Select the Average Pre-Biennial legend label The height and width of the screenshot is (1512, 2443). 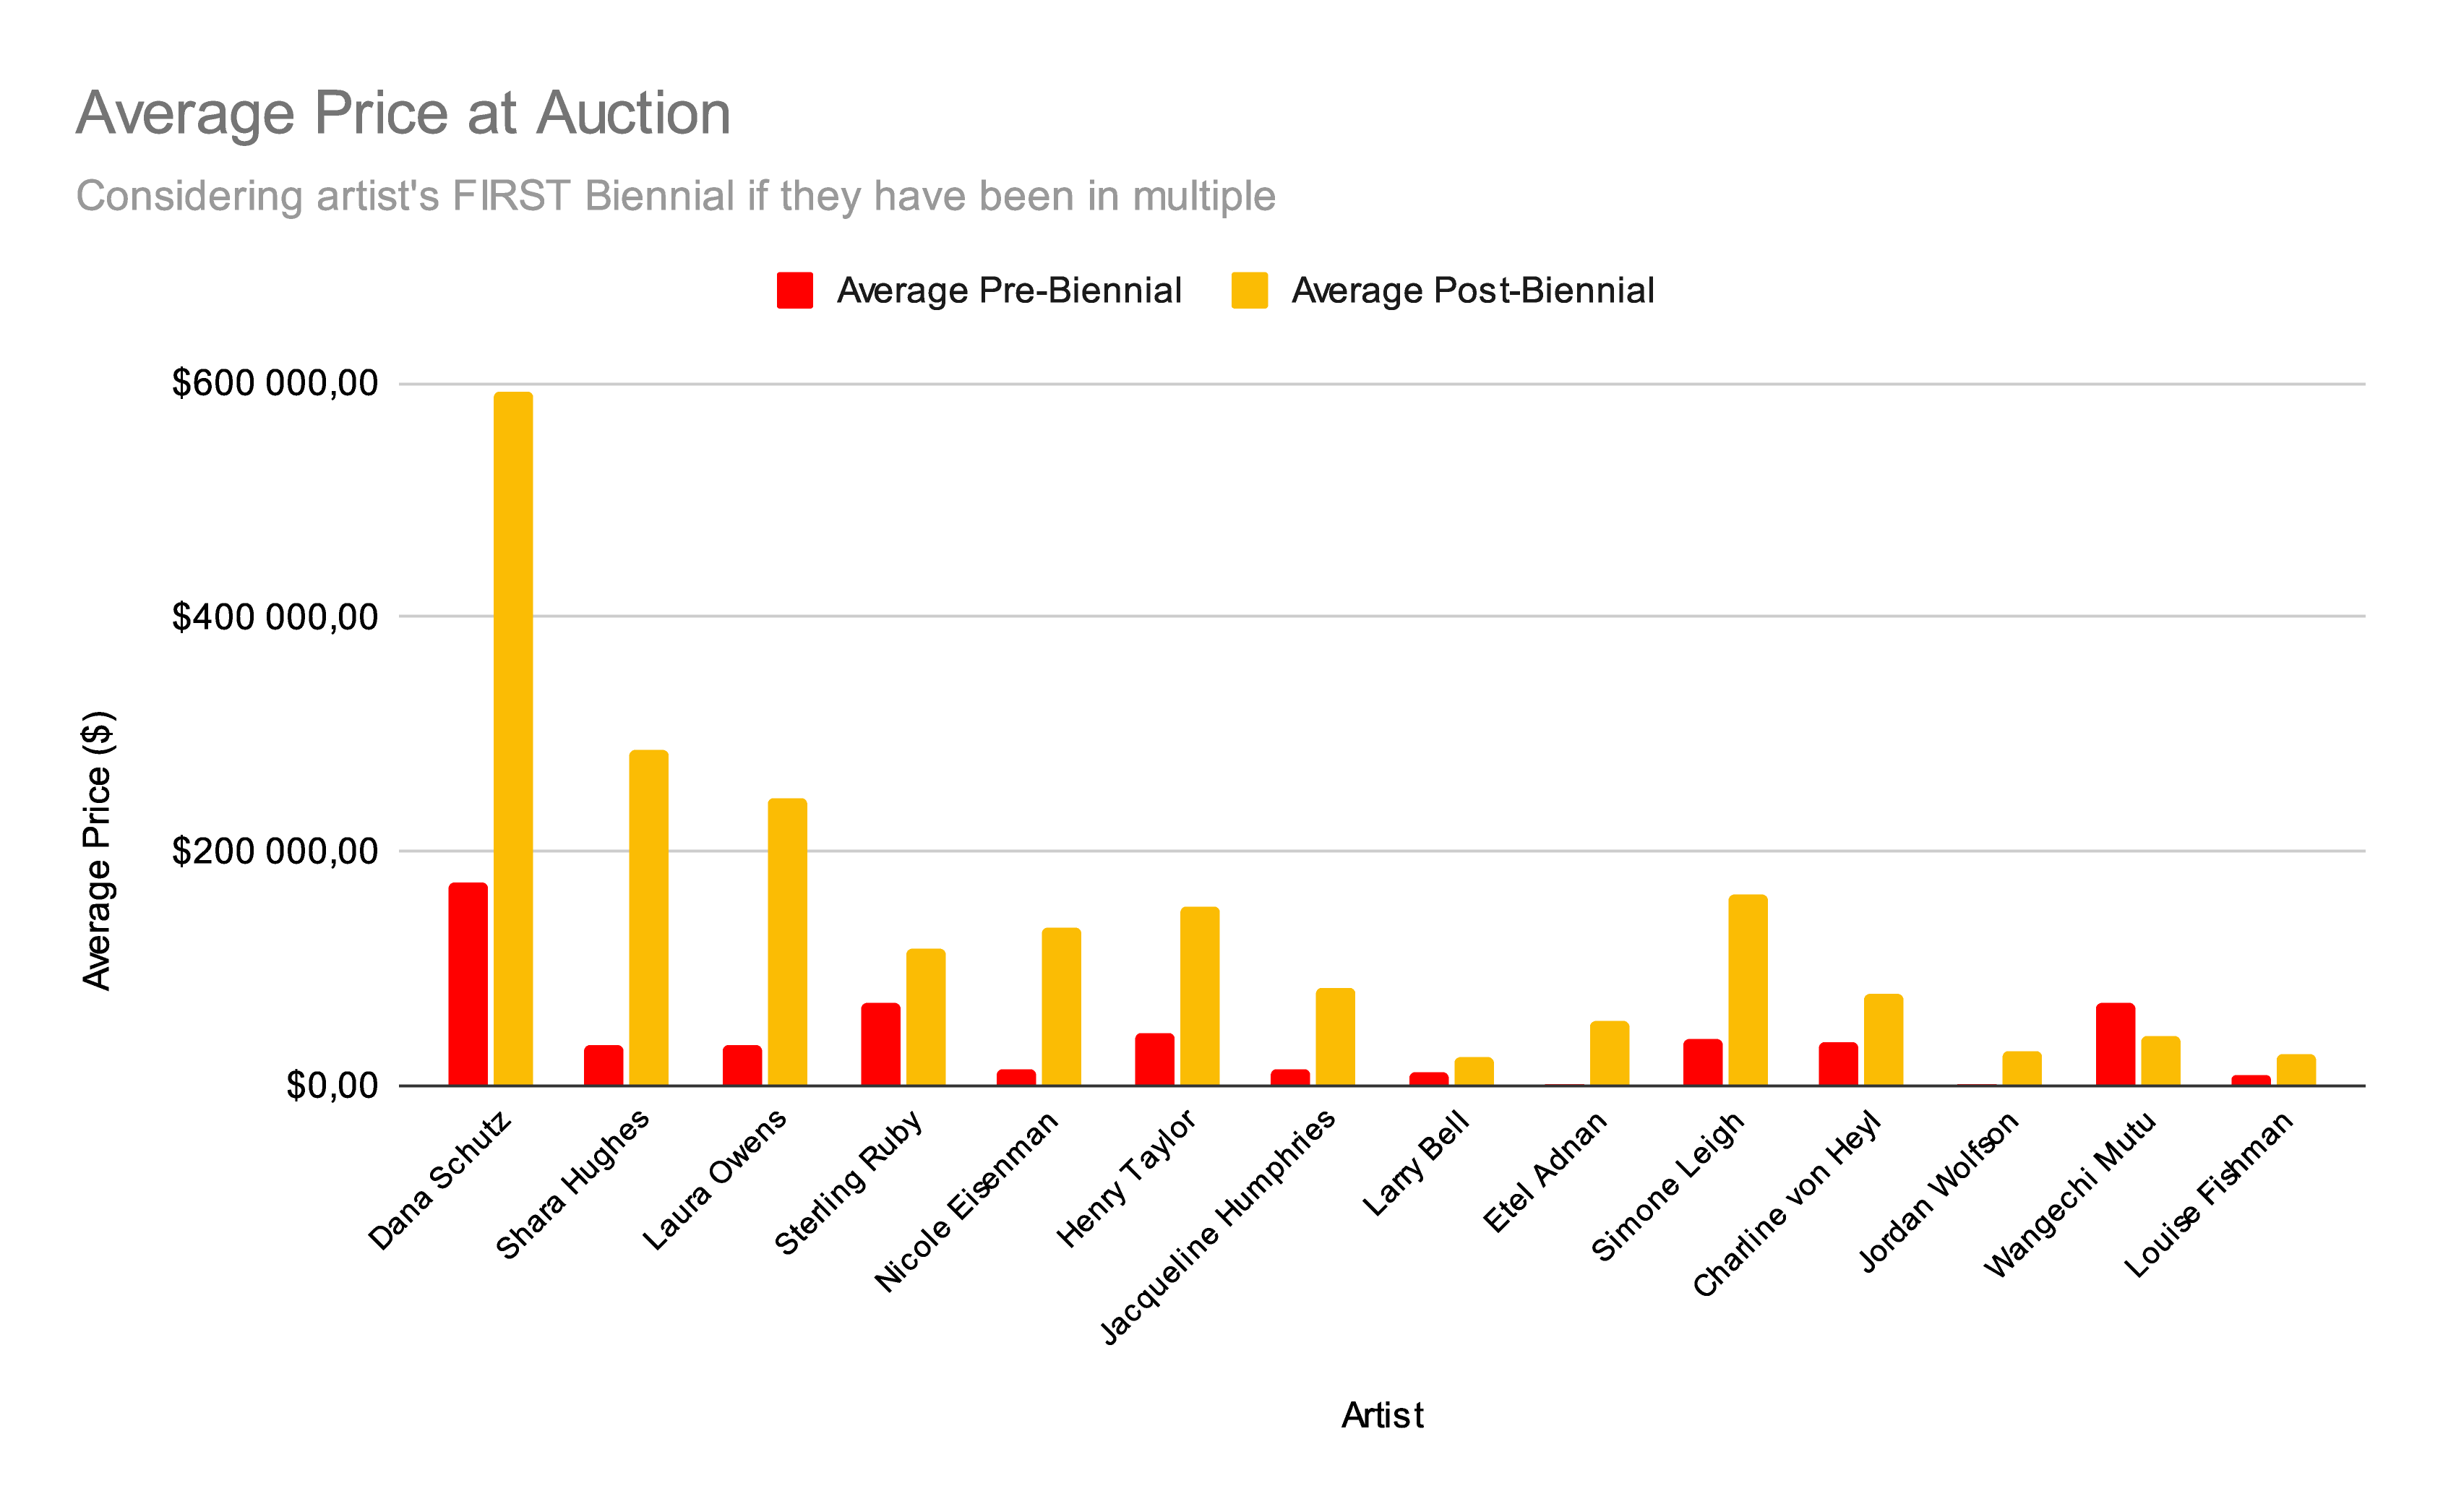pyautogui.click(x=1009, y=290)
